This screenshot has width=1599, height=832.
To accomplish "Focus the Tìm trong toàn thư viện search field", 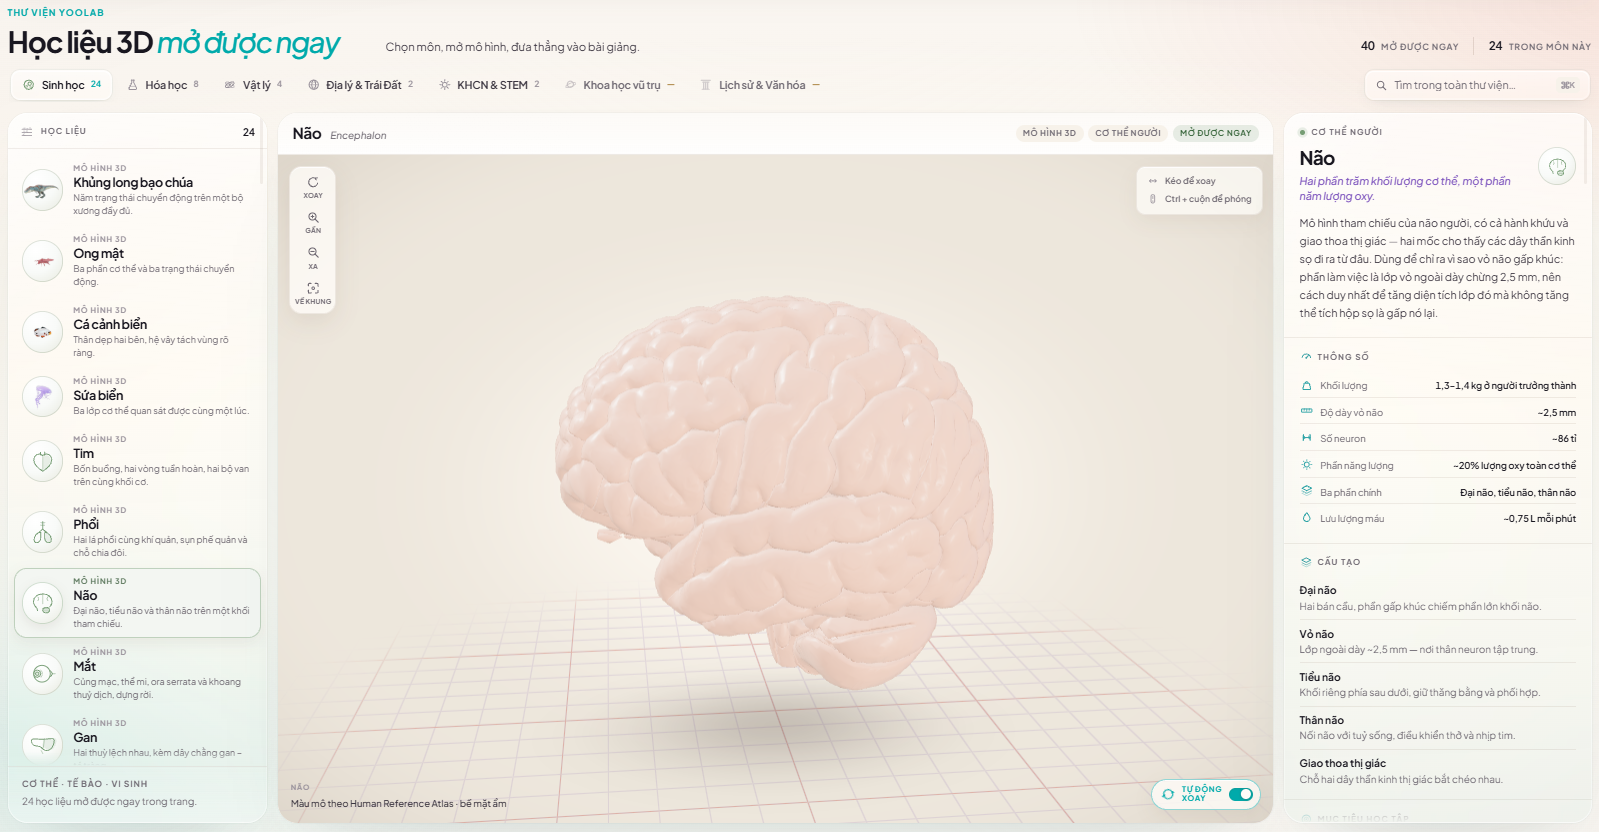I will pyautogui.click(x=1475, y=85).
